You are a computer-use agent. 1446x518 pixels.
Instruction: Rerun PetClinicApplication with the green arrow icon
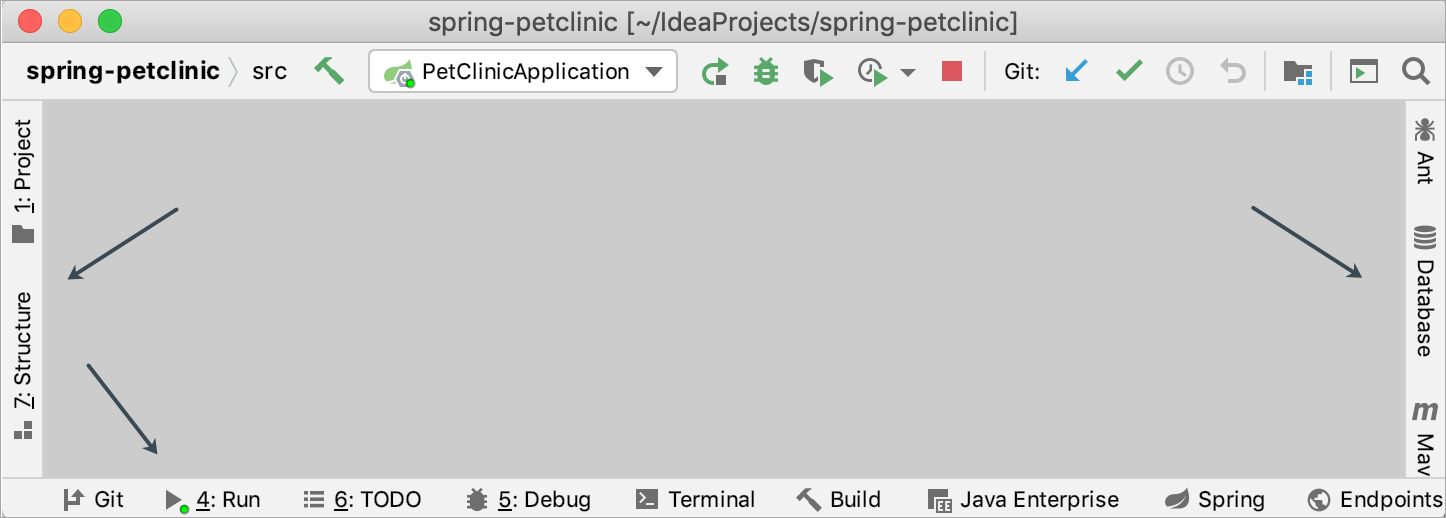pos(715,72)
